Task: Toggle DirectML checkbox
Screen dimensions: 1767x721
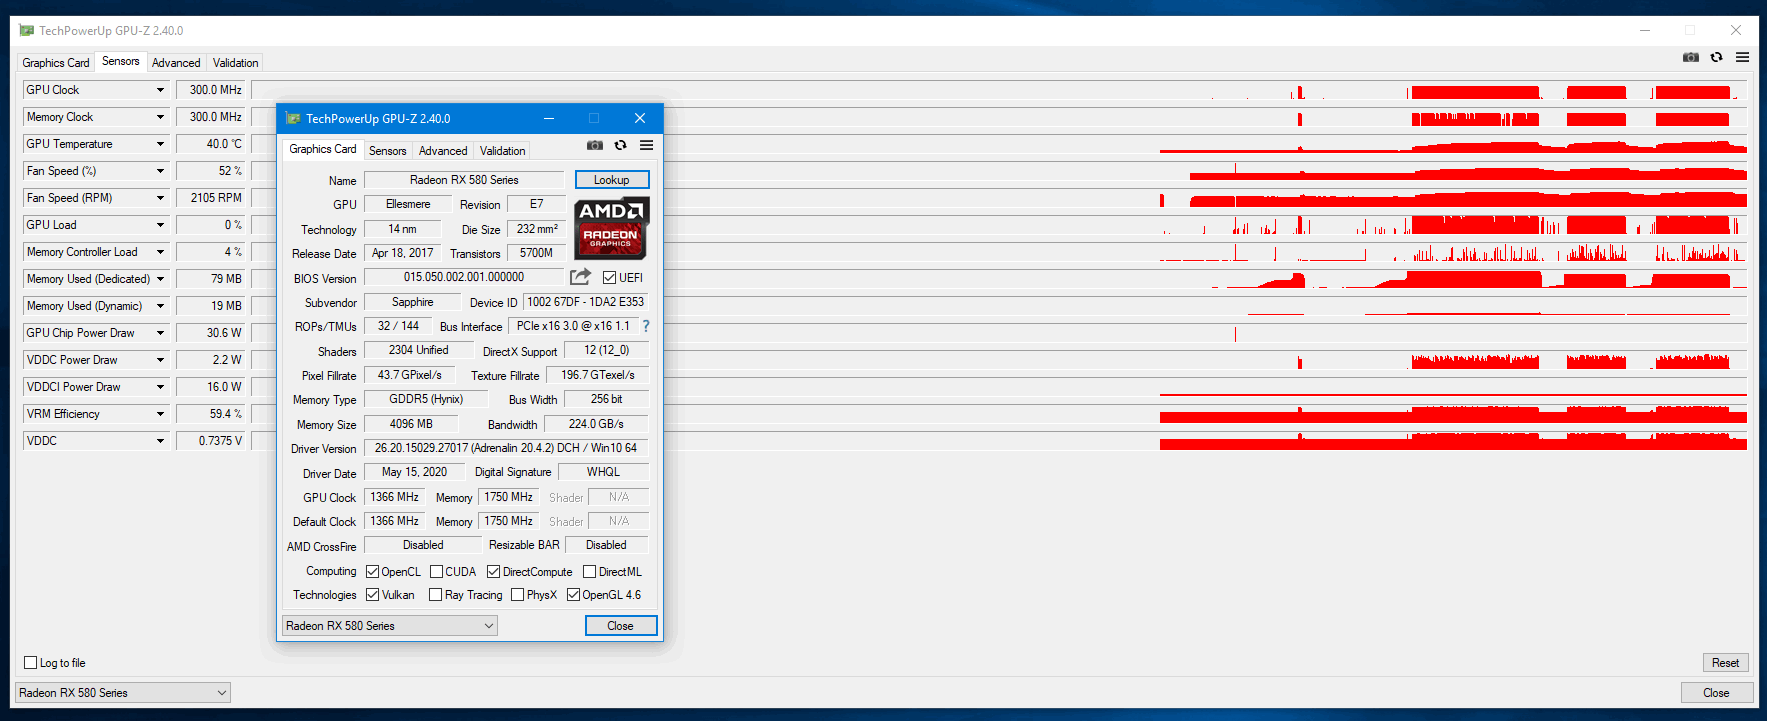Action: click(x=590, y=572)
